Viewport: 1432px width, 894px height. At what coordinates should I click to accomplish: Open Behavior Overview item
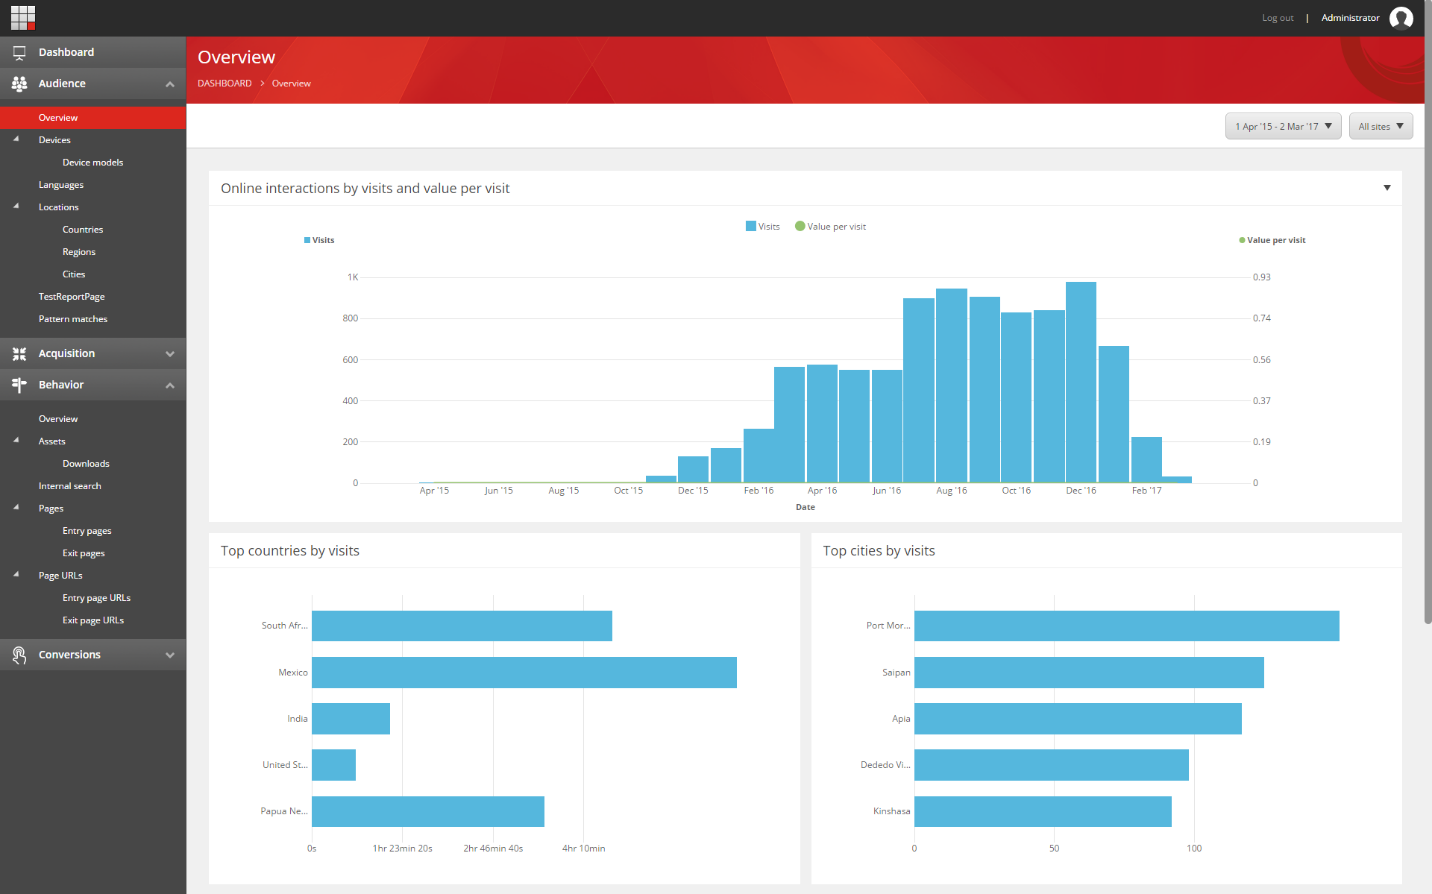pyautogui.click(x=58, y=419)
